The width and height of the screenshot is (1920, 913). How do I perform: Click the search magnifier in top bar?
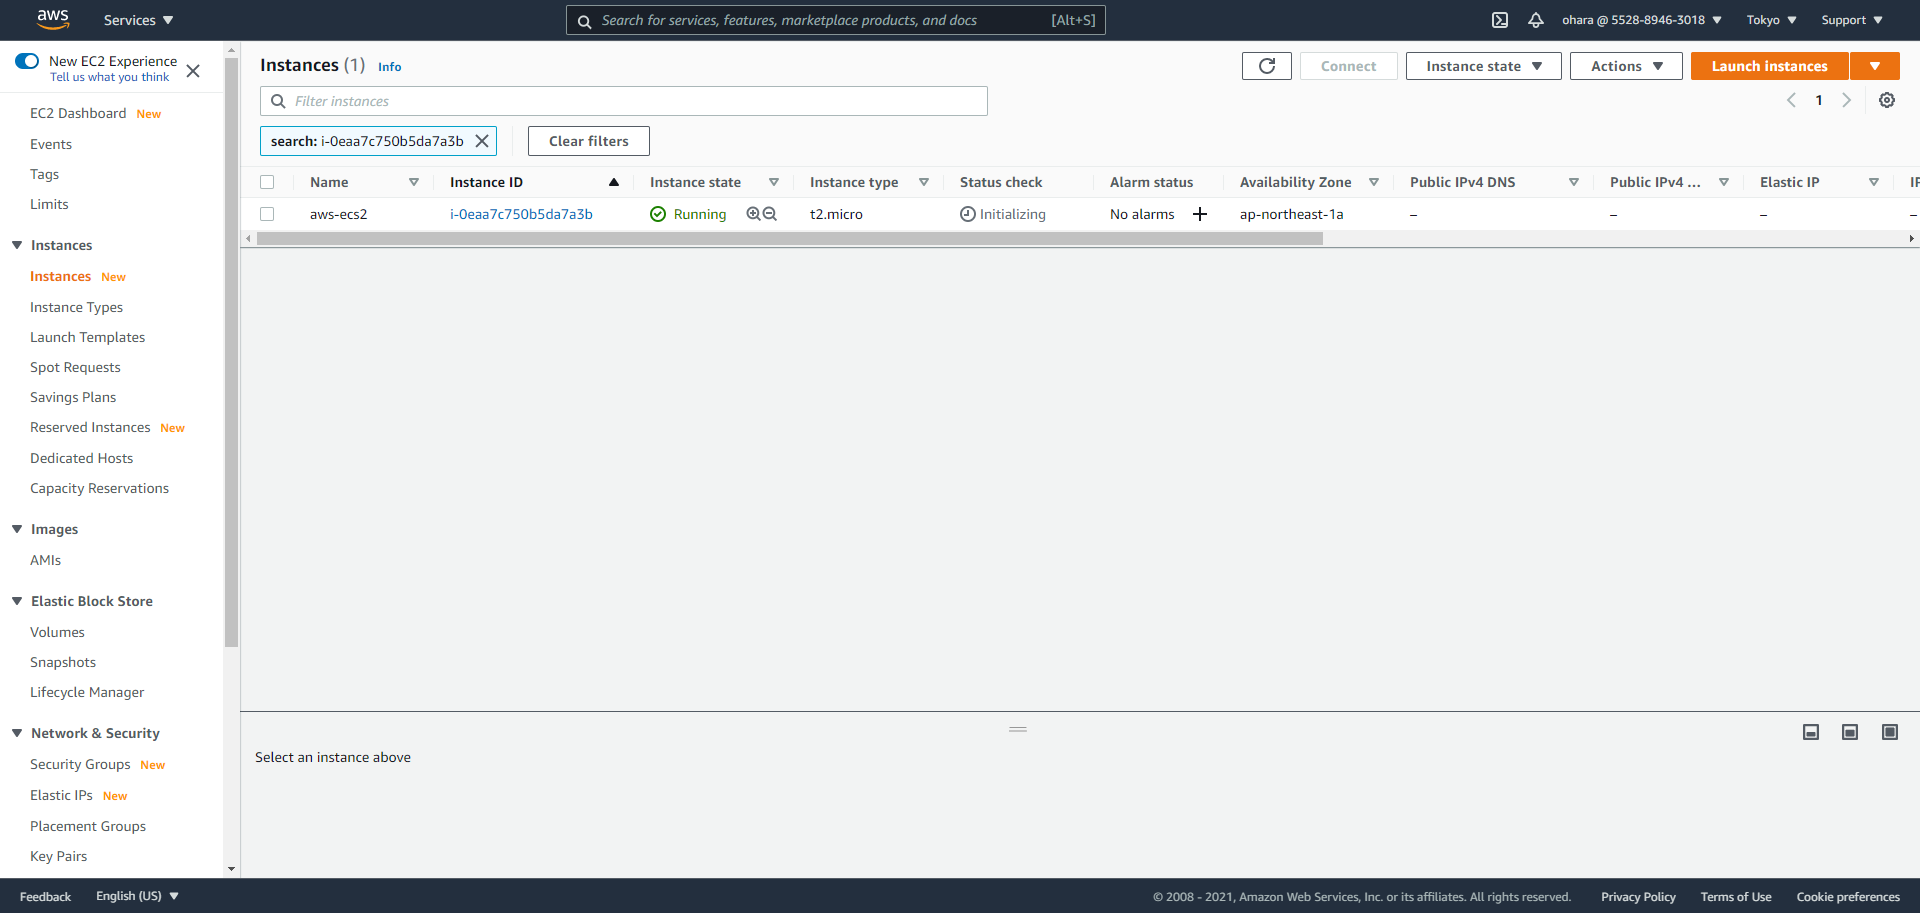[584, 21]
